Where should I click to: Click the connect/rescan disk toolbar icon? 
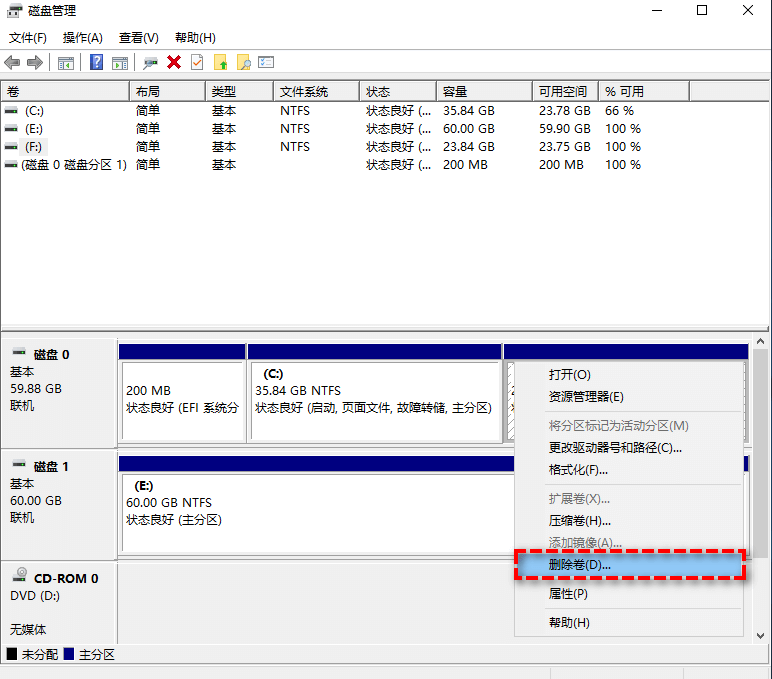(150, 63)
